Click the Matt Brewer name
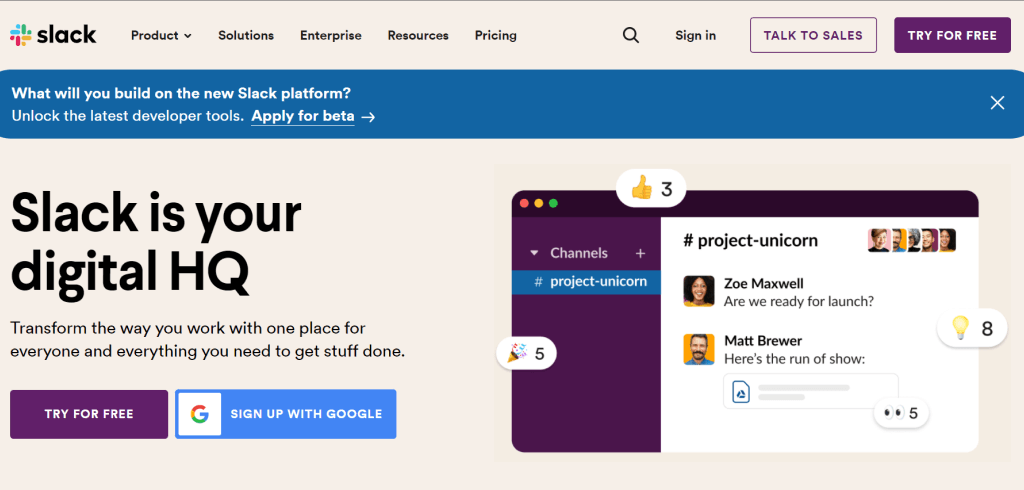The image size is (1024, 490). 763,340
